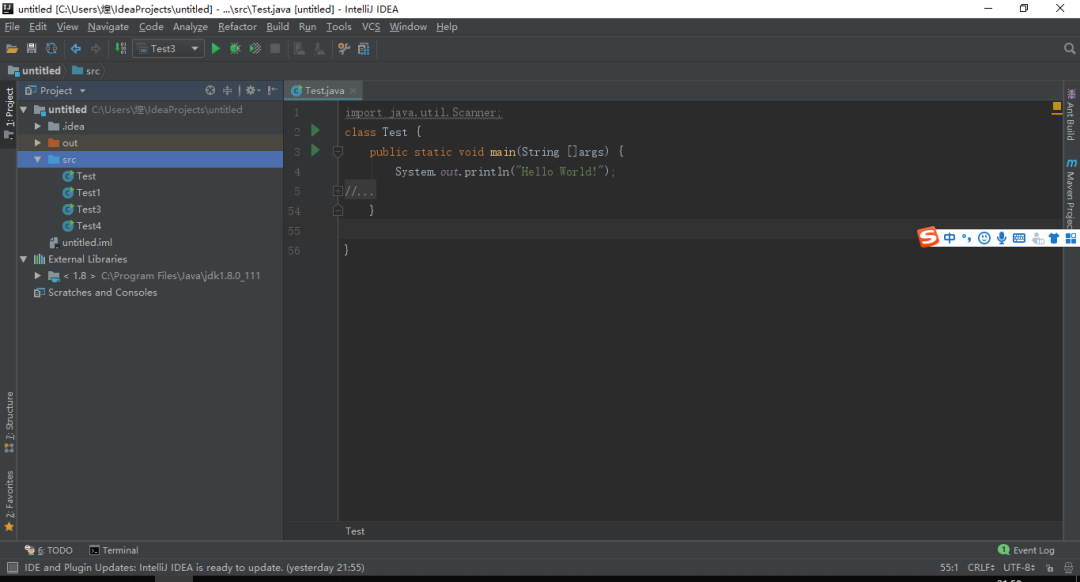Click the Sogou soft keyboard icon
Viewport: 1080px width, 582px height.
(1019, 238)
